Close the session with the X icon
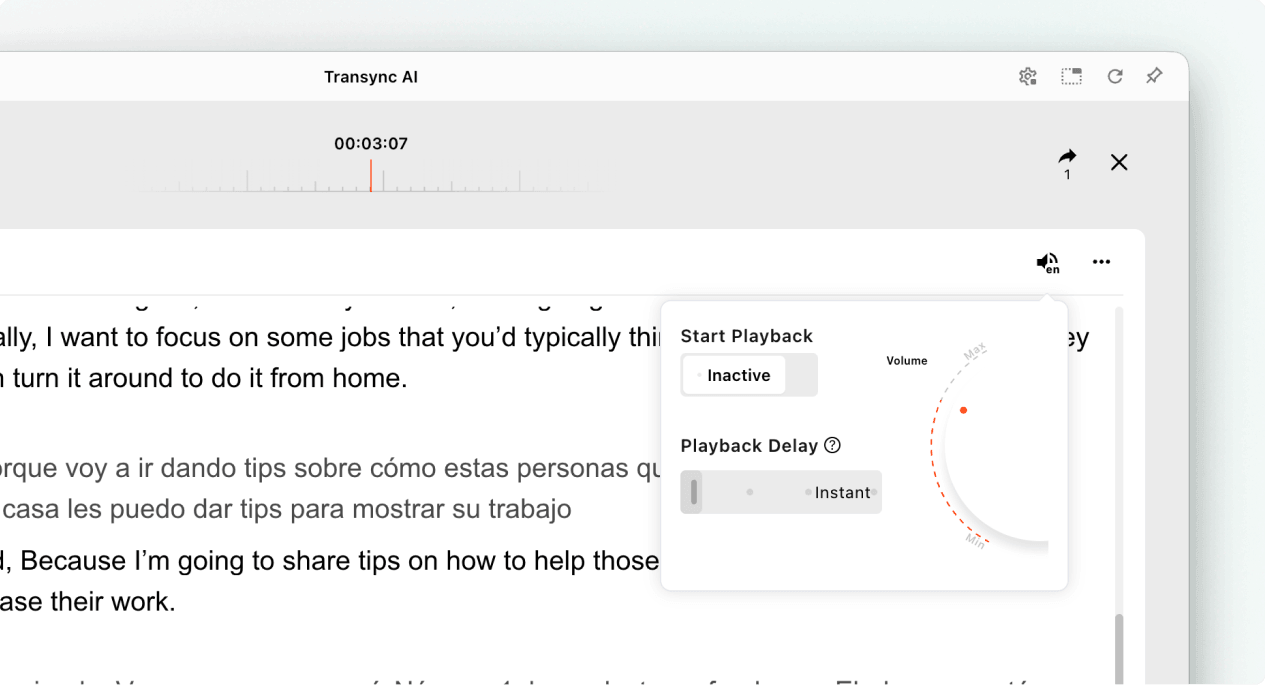Viewport: 1265px width, 685px height. coord(1119,162)
